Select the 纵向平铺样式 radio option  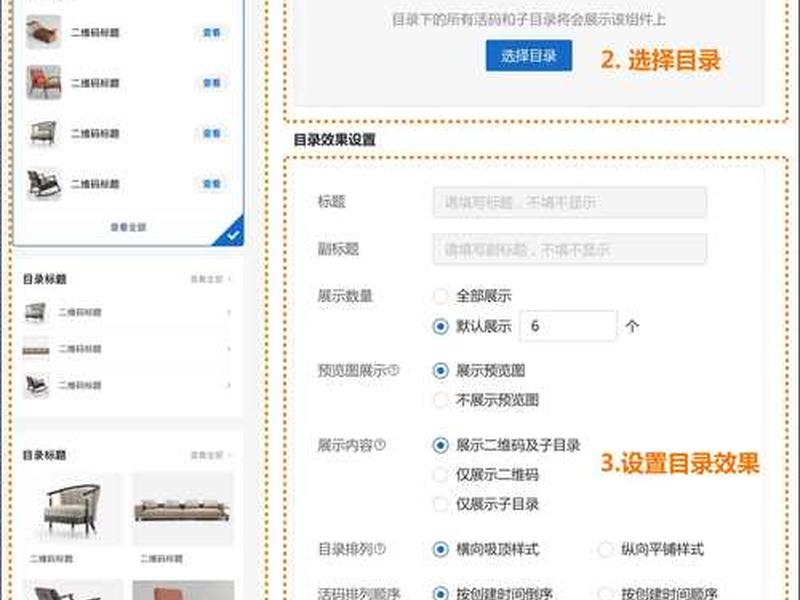tap(605, 549)
